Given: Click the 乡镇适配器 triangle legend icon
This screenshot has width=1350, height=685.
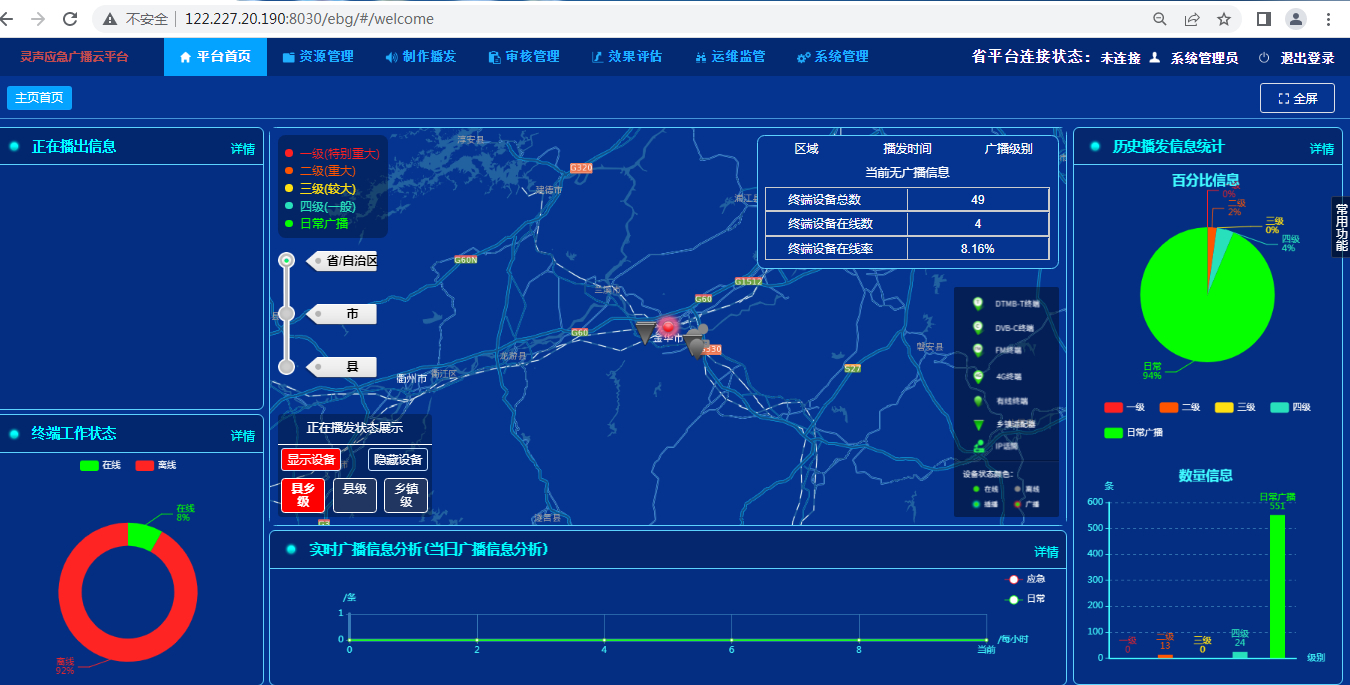Looking at the screenshot, I should pos(978,424).
